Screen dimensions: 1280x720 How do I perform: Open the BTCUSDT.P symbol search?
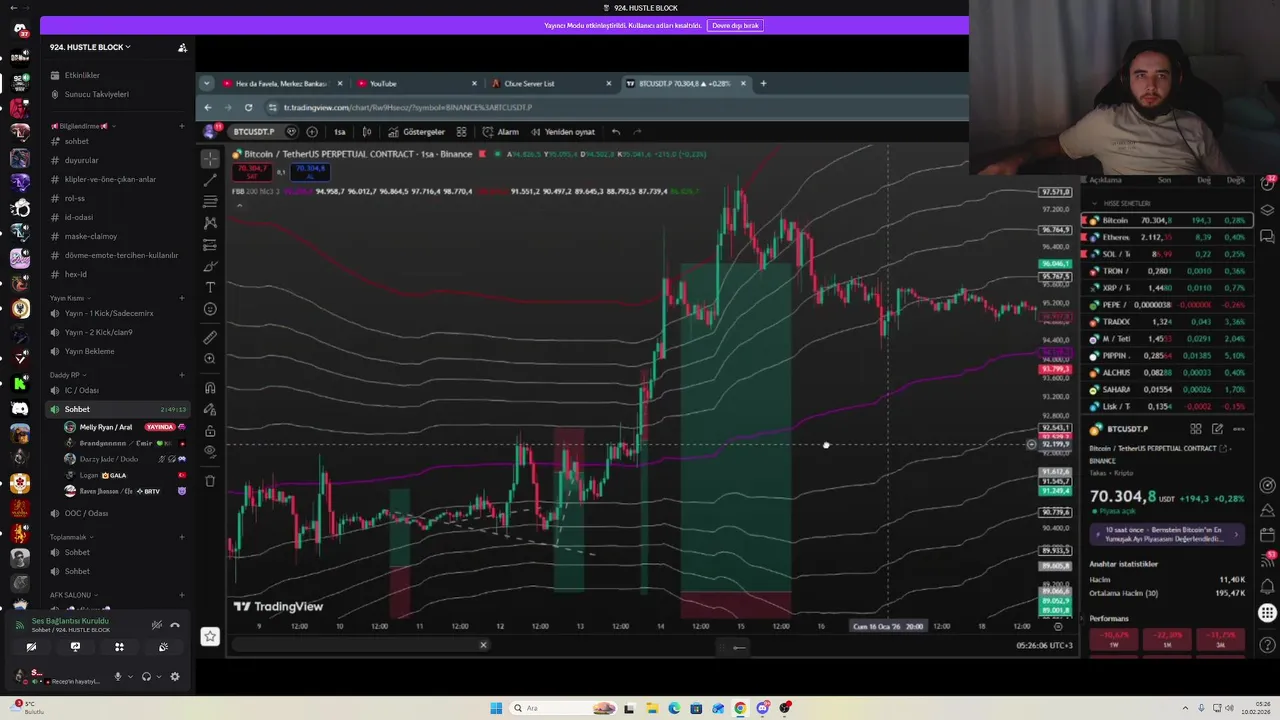(x=253, y=131)
